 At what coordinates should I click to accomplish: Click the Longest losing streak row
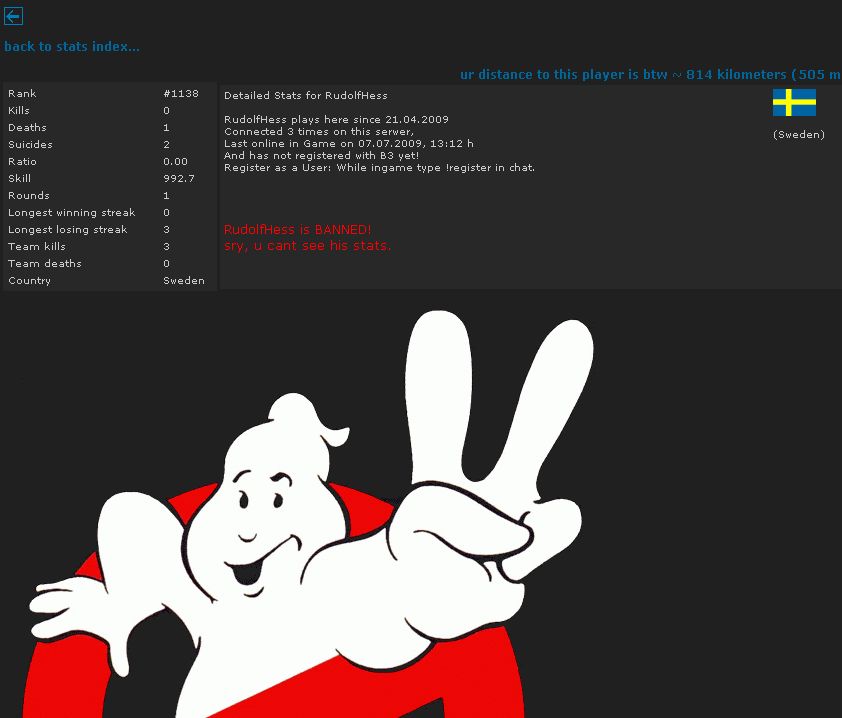tap(108, 229)
